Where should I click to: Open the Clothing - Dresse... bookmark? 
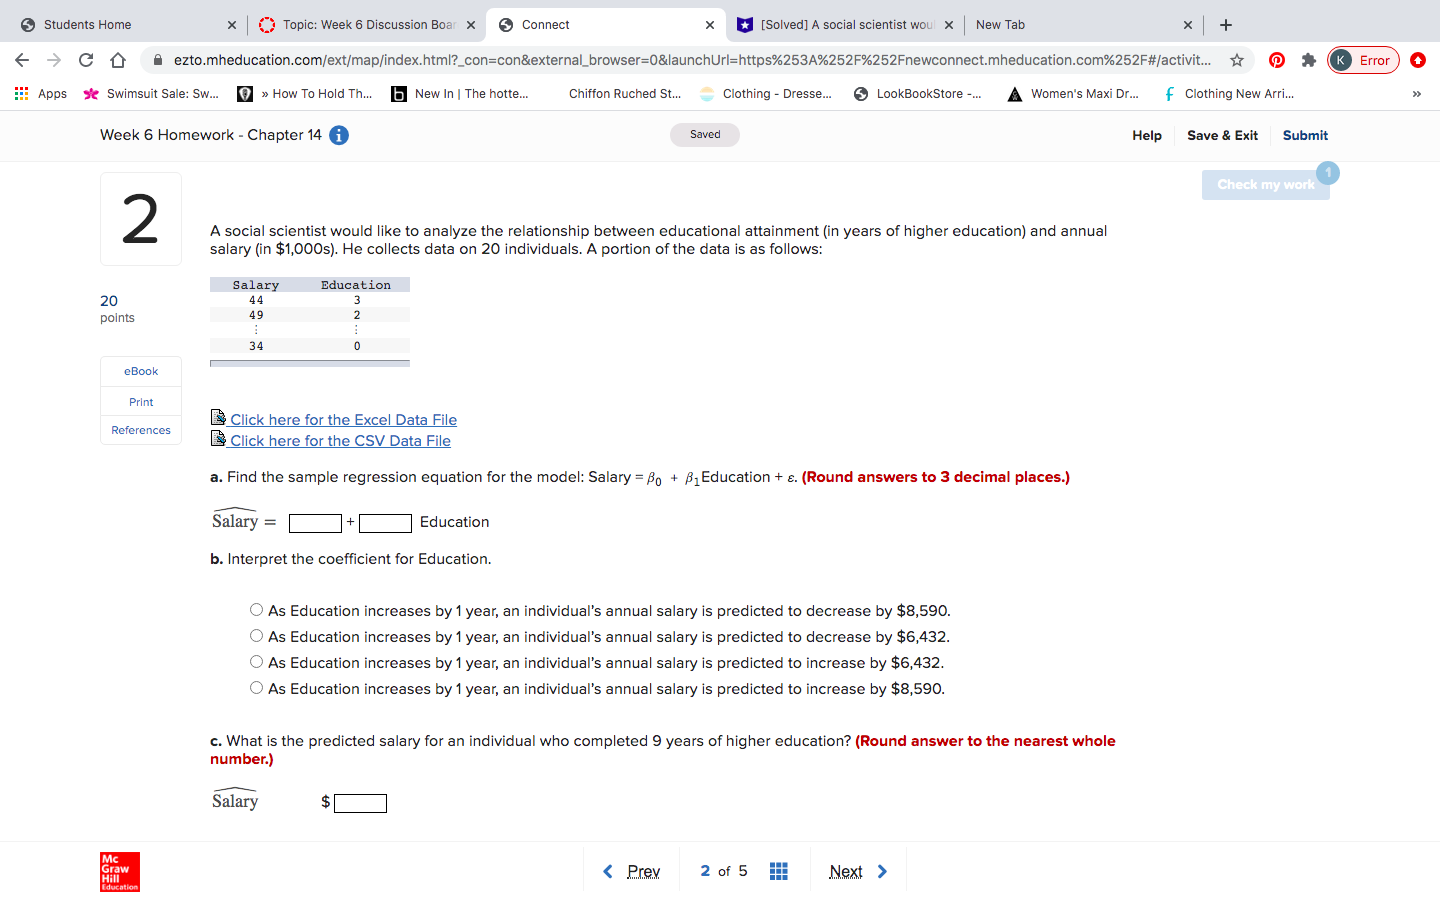(766, 94)
